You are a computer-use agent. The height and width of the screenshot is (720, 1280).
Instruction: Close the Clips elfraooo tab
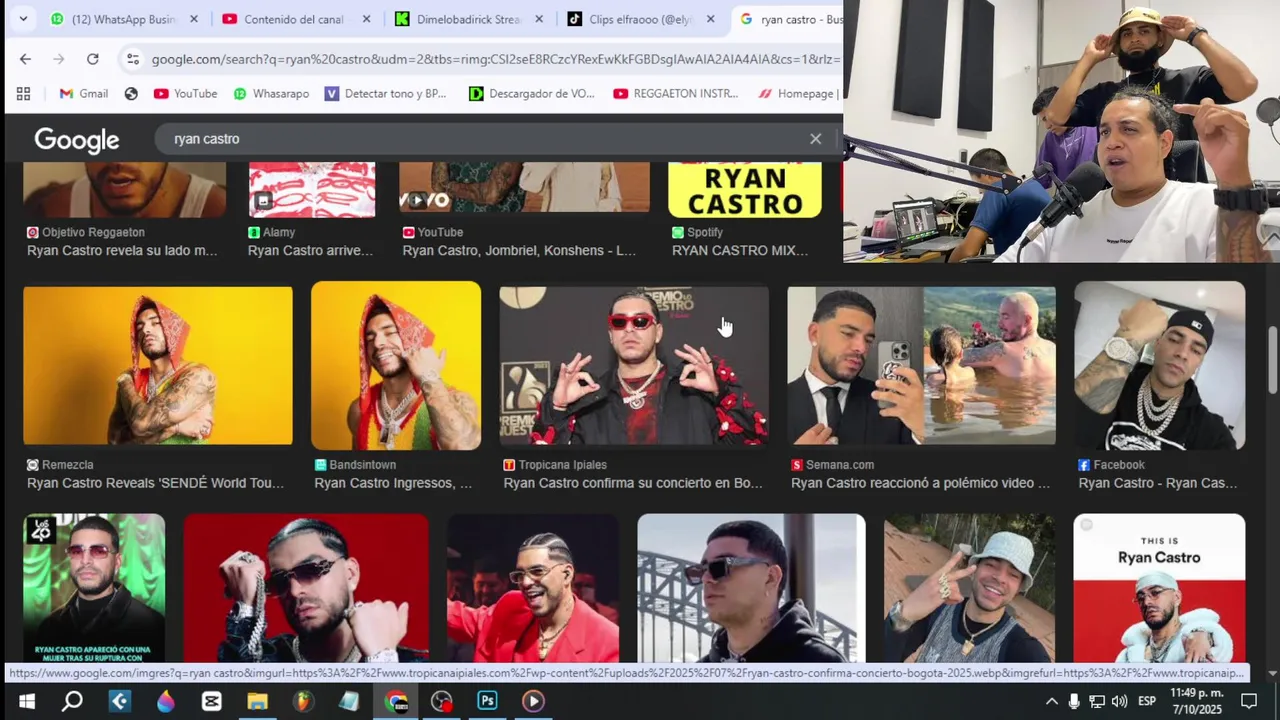click(711, 19)
